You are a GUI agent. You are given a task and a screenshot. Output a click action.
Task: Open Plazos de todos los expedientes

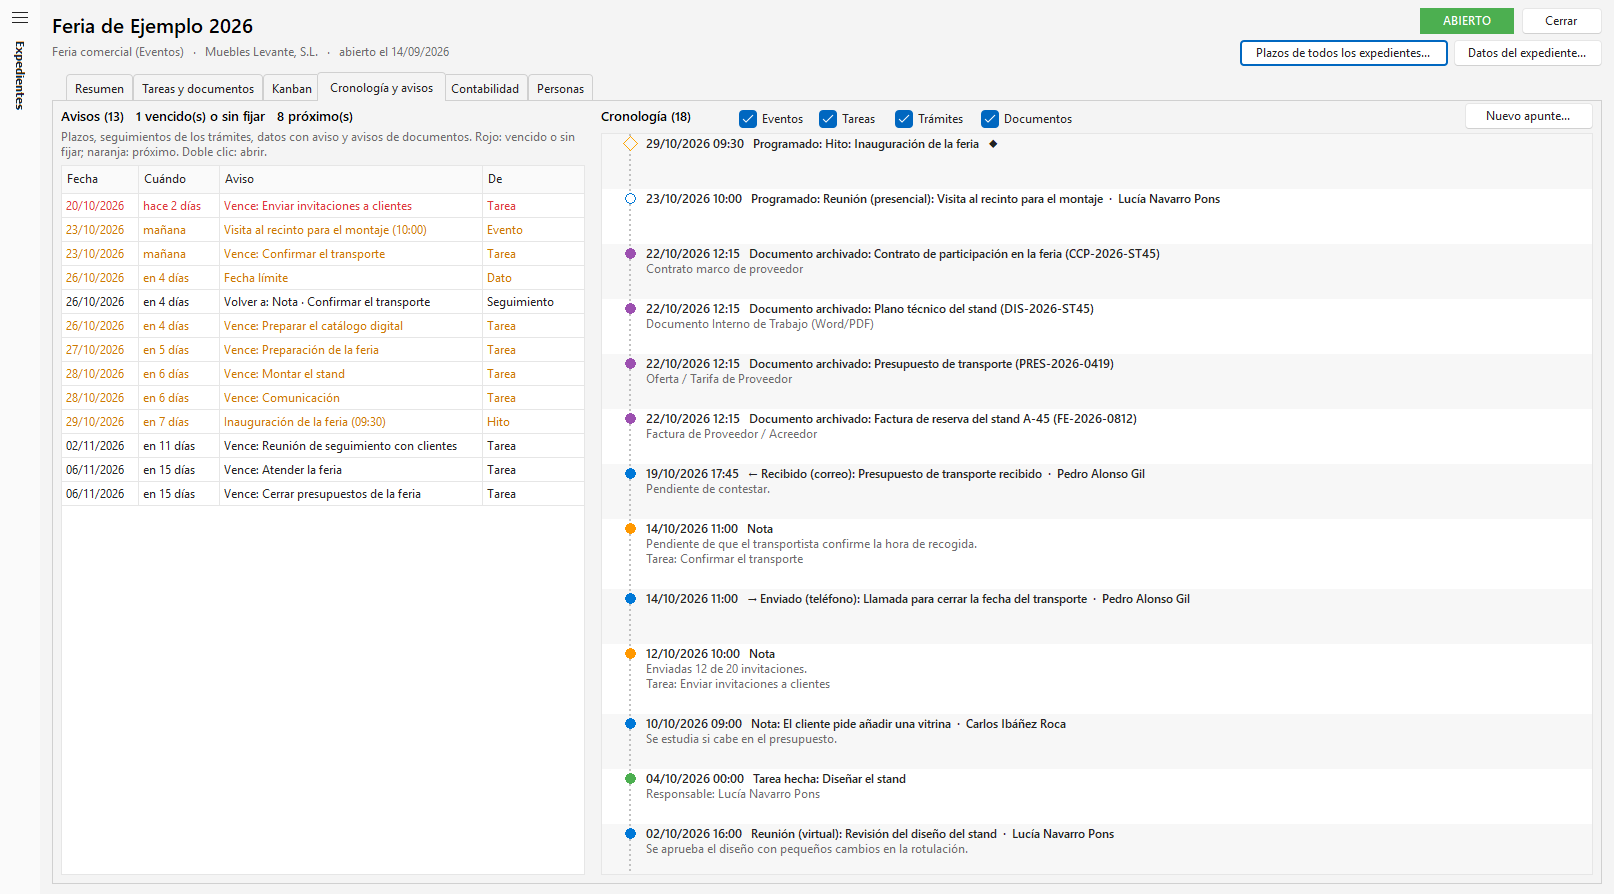point(1343,53)
